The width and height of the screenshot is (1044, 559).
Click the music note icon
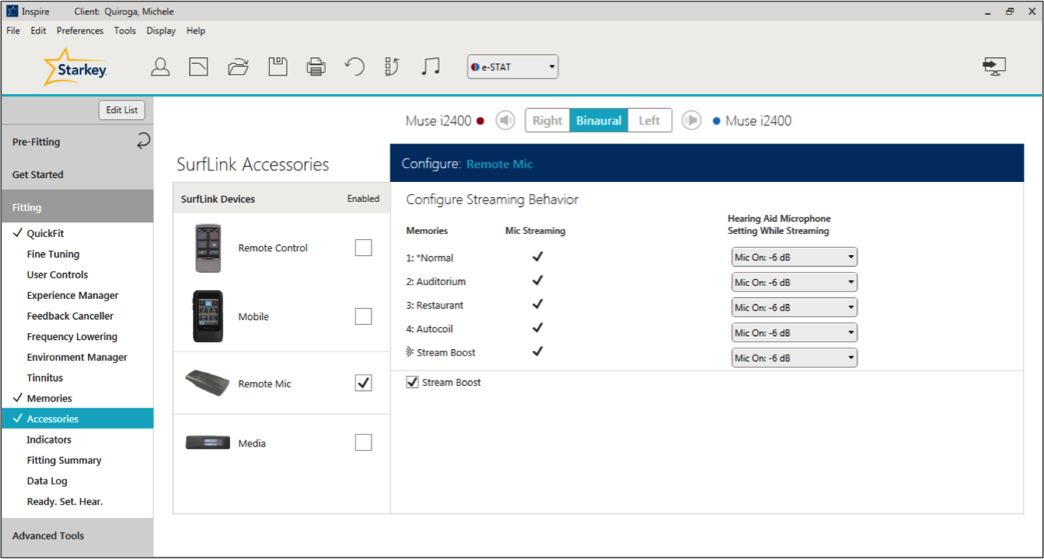431,67
